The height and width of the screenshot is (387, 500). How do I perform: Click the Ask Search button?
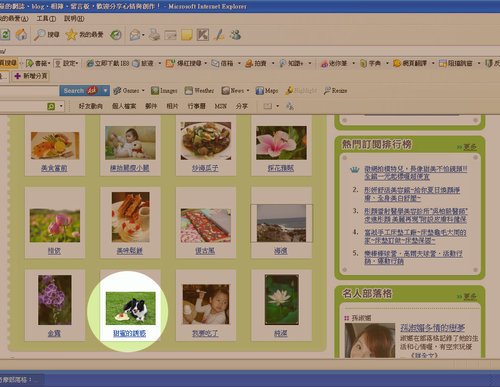click(x=80, y=90)
